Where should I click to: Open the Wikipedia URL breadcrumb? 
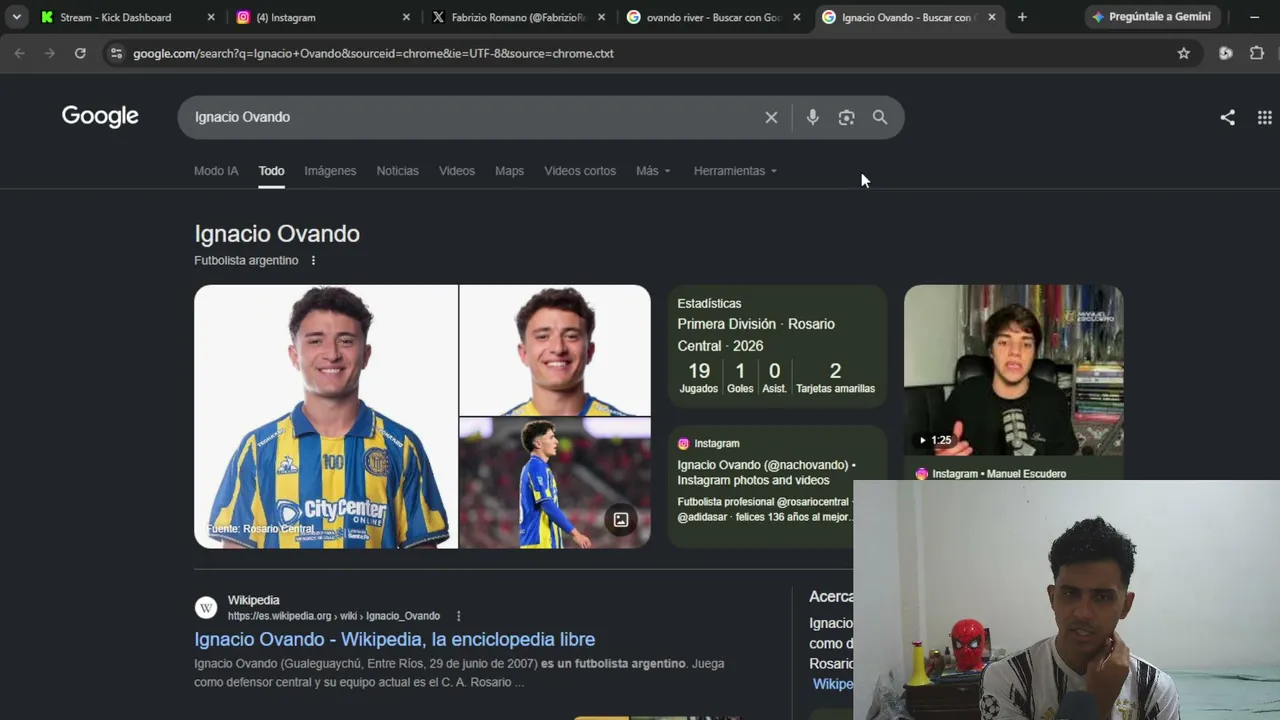coord(334,616)
